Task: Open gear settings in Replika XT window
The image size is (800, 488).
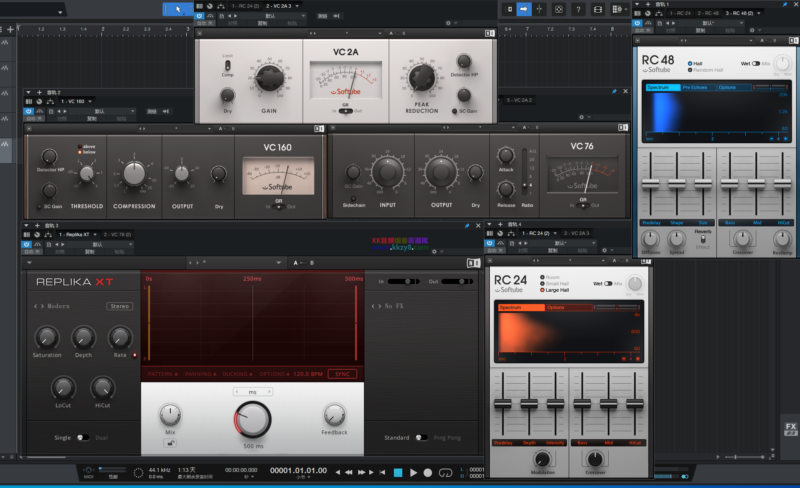Action: pos(434,251)
